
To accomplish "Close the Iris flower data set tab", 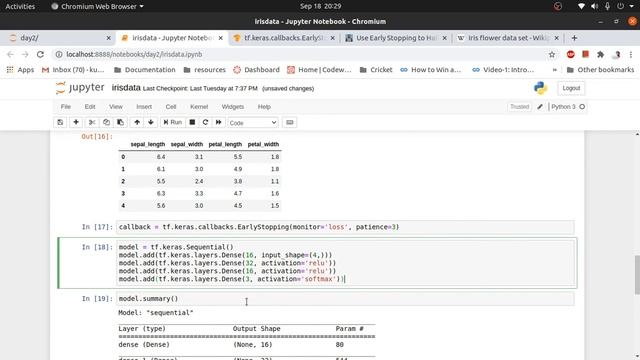I will pyautogui.click(x=556, y=38).
